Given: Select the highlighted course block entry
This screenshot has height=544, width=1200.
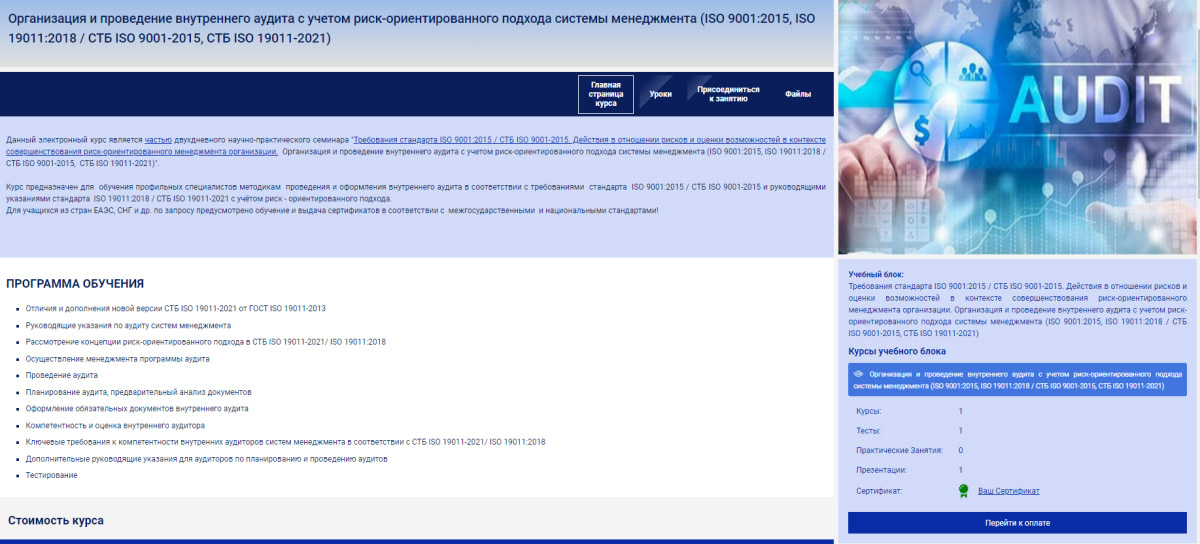Looking at the screenshot, I should click(x=1017, y=380).
